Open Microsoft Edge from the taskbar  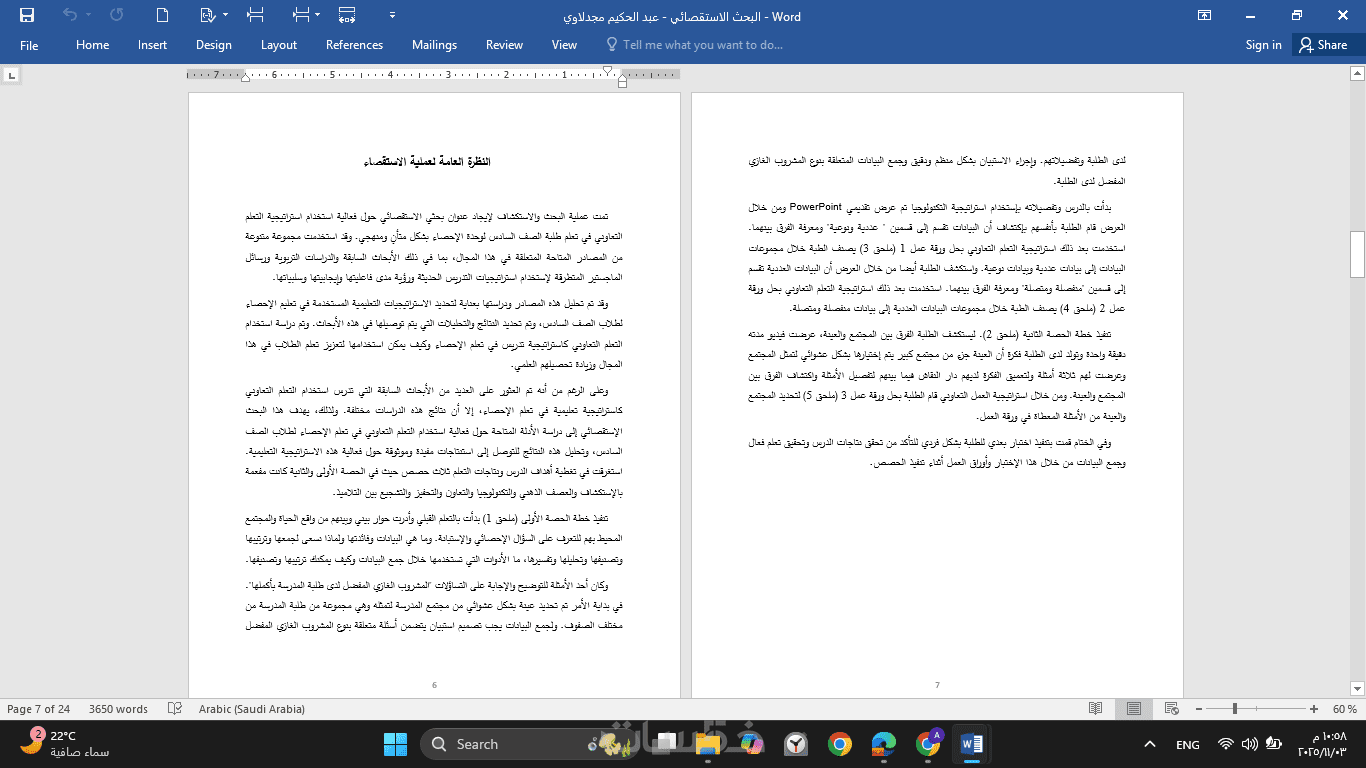pos(884,744)
